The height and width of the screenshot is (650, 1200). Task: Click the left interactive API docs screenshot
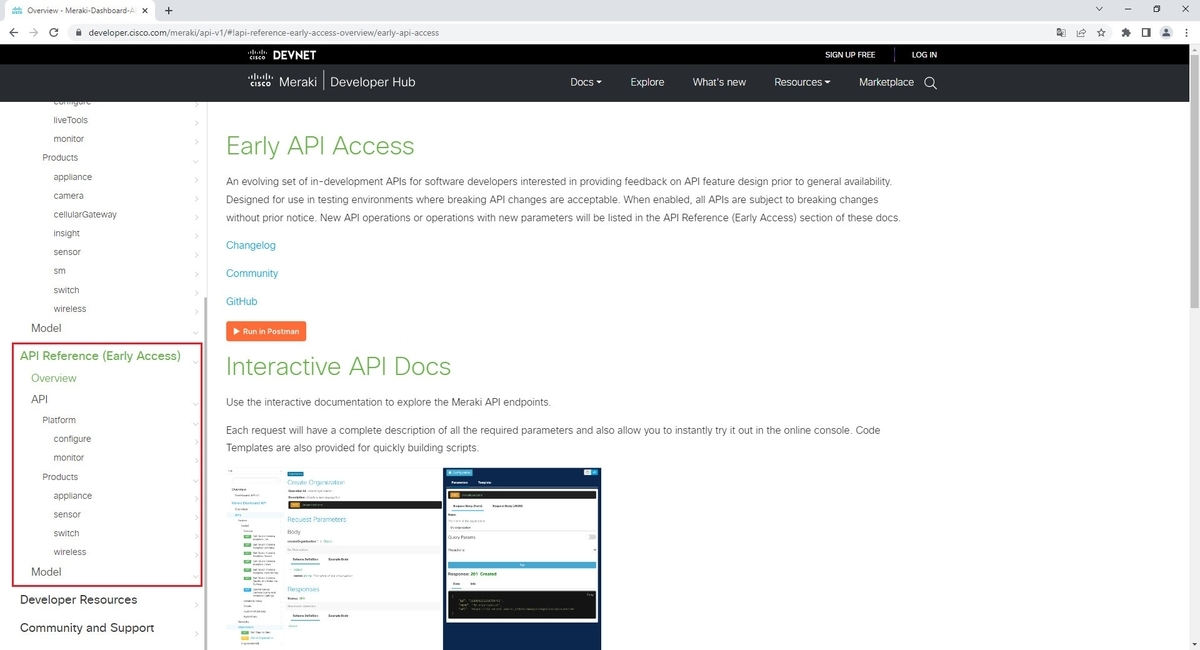point(332,557)
